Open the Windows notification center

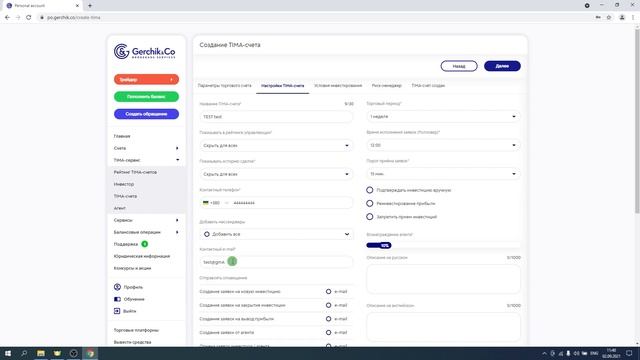pyautogui.click(x=629, y=353)
